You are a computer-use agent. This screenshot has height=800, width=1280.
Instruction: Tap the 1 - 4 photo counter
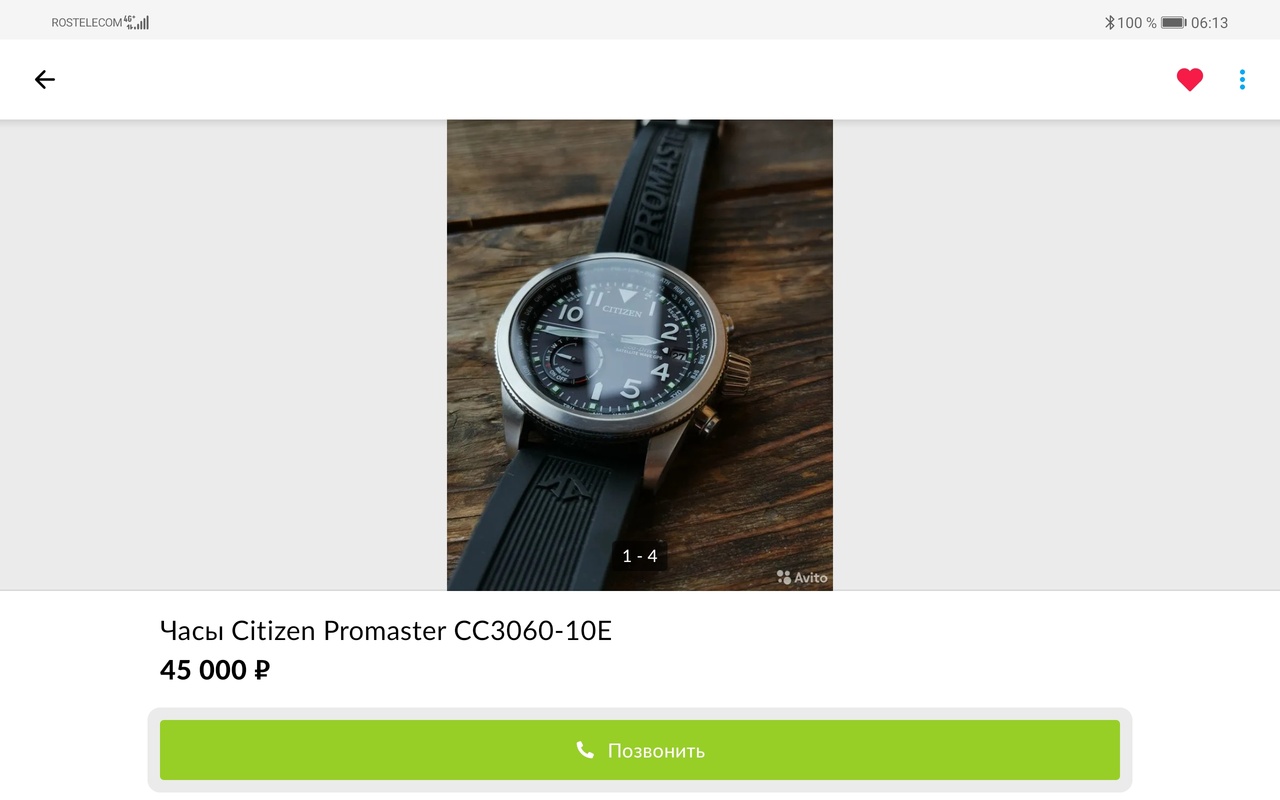(x=640, y=556)
